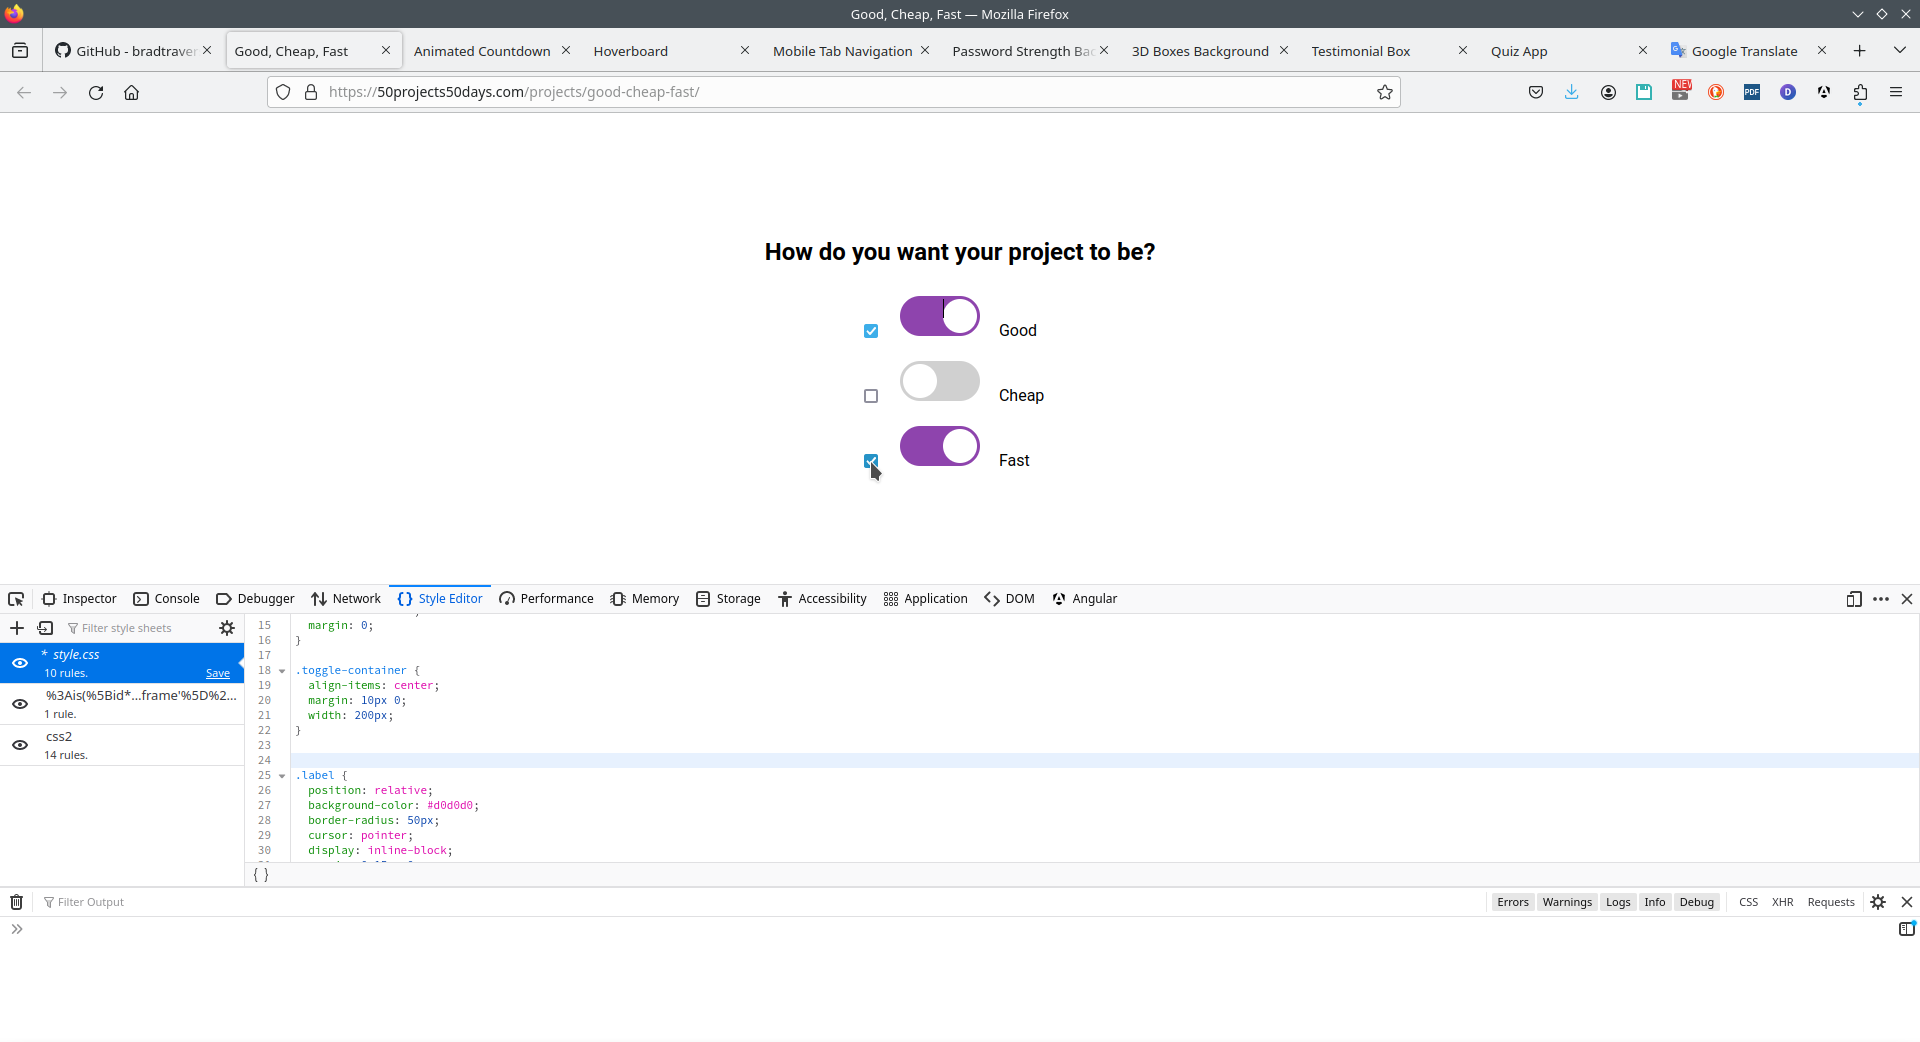Go to the home page
Image resolution: width=1920 pixels, height=1042 pixels.
pyautogui.click(x=131, y=92)
